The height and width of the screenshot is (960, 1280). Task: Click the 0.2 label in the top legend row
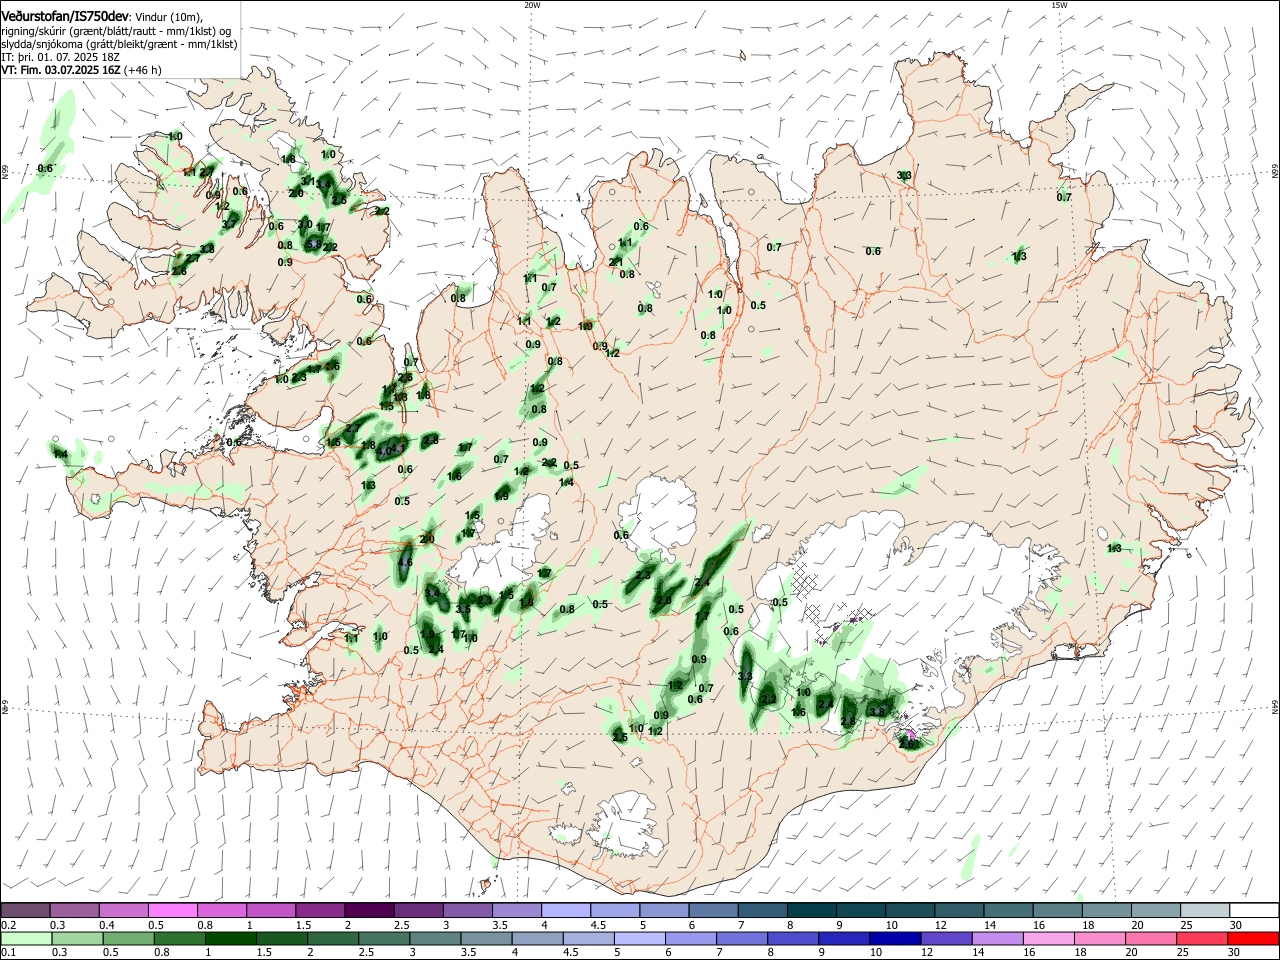click(x=9, y=925)
